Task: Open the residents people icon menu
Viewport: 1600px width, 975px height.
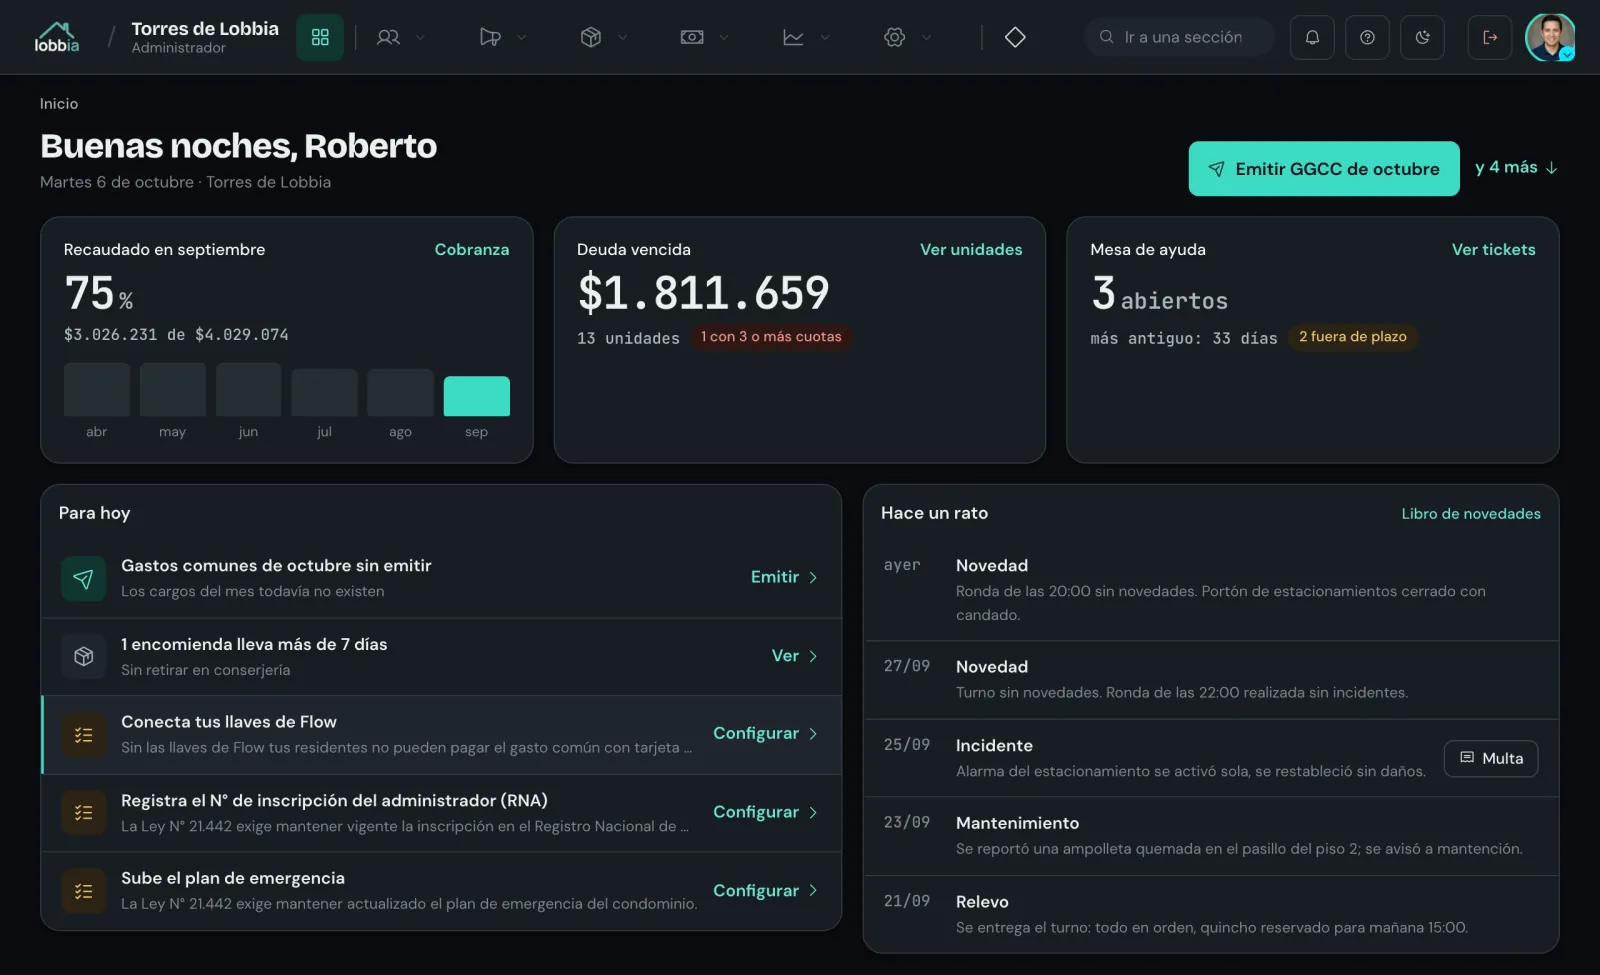Action: (x=388, y=37)
